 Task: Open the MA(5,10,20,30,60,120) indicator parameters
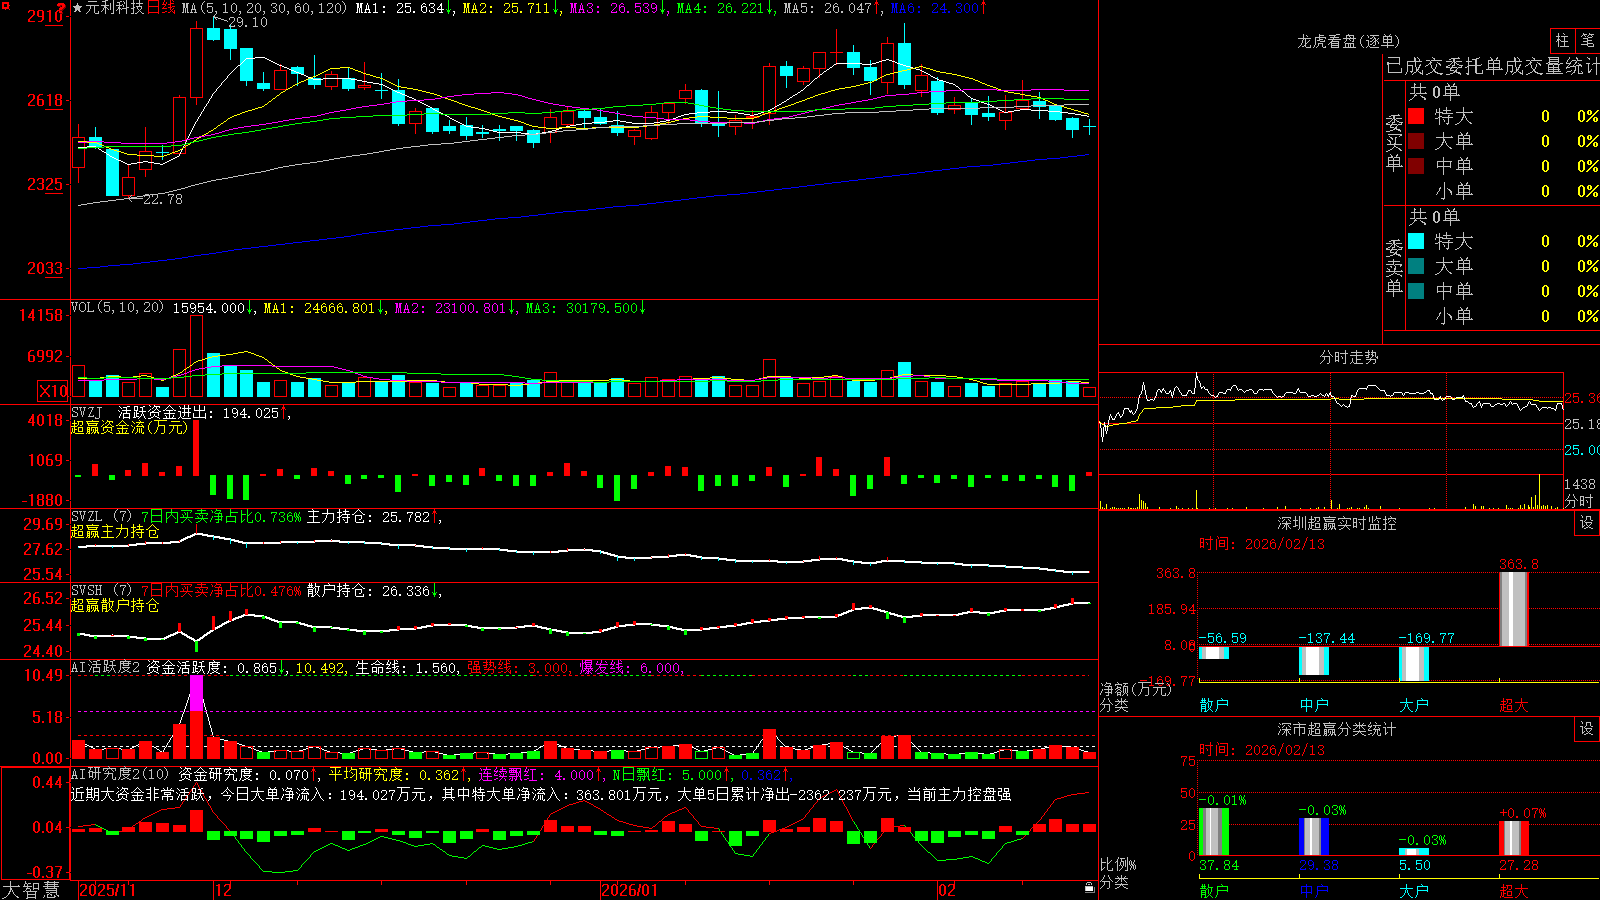coord(265,8)
